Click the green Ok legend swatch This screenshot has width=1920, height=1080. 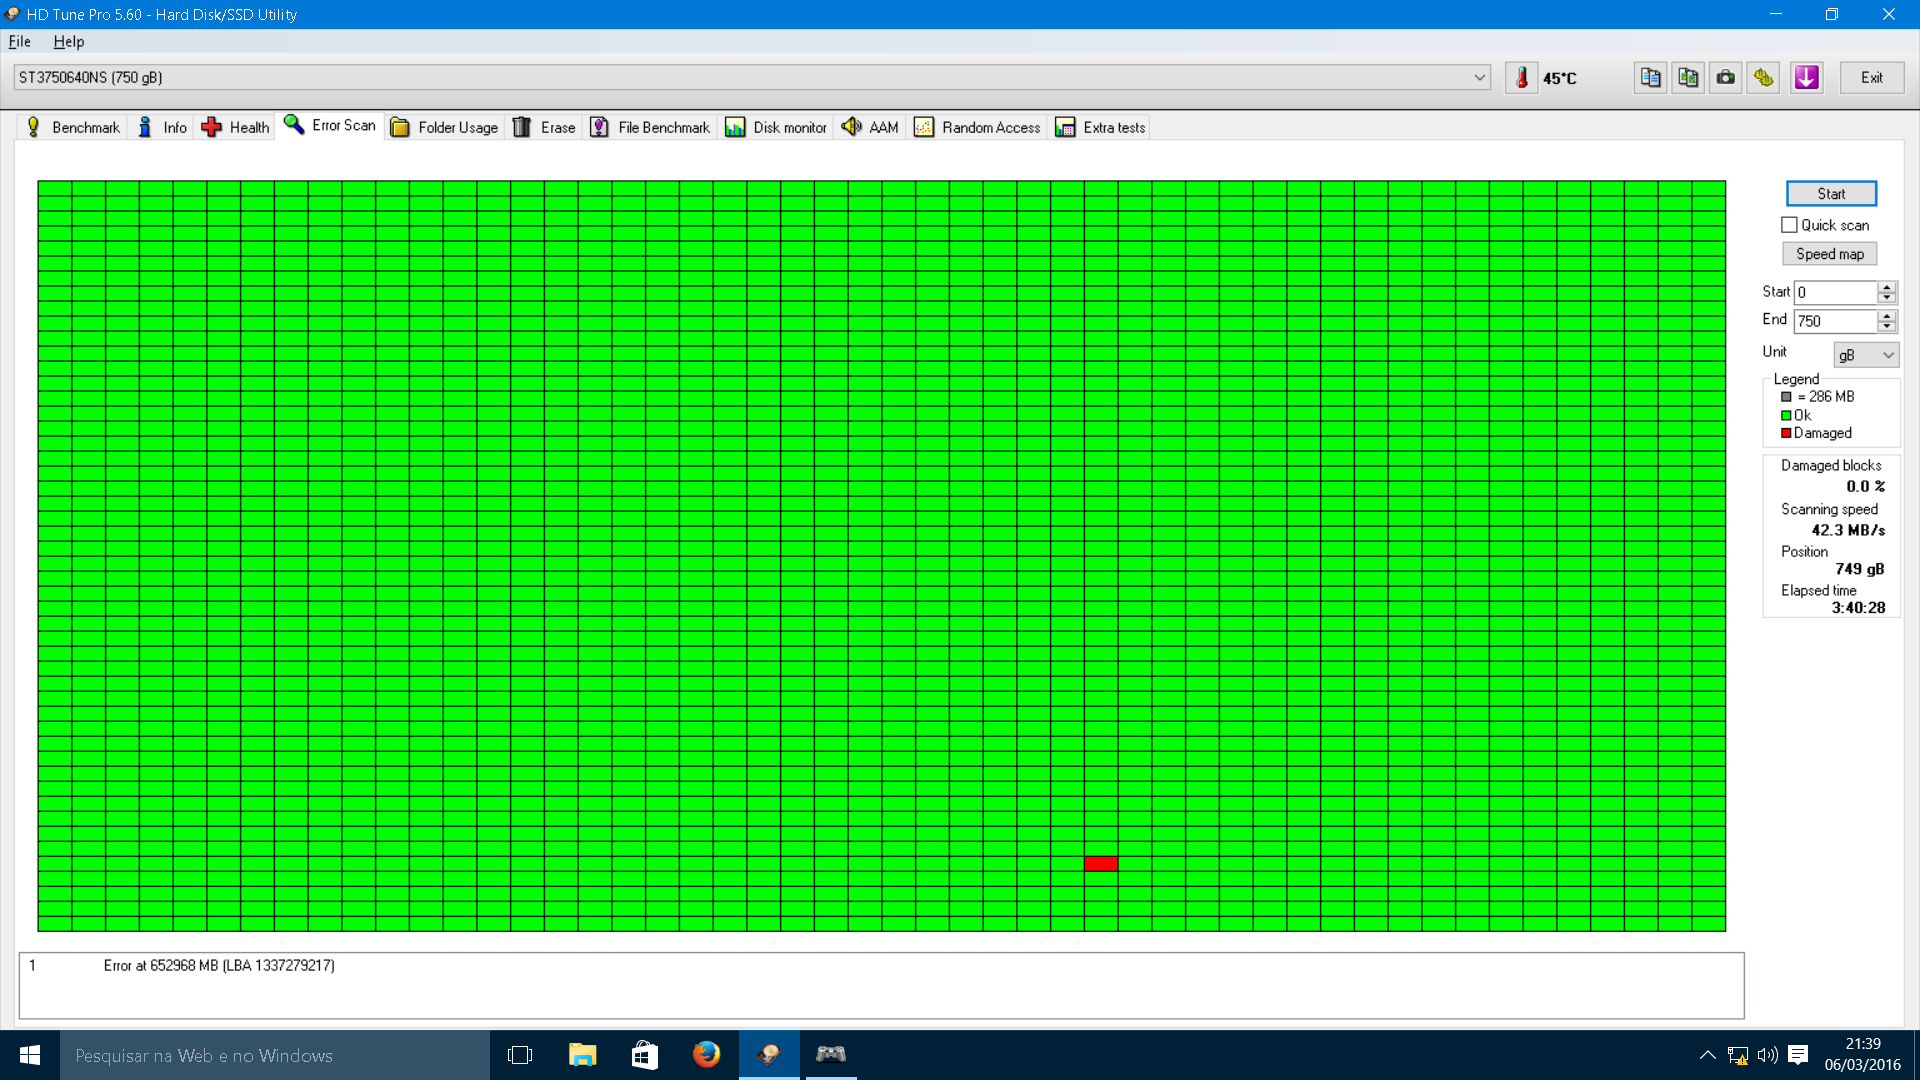point(1786,415)
